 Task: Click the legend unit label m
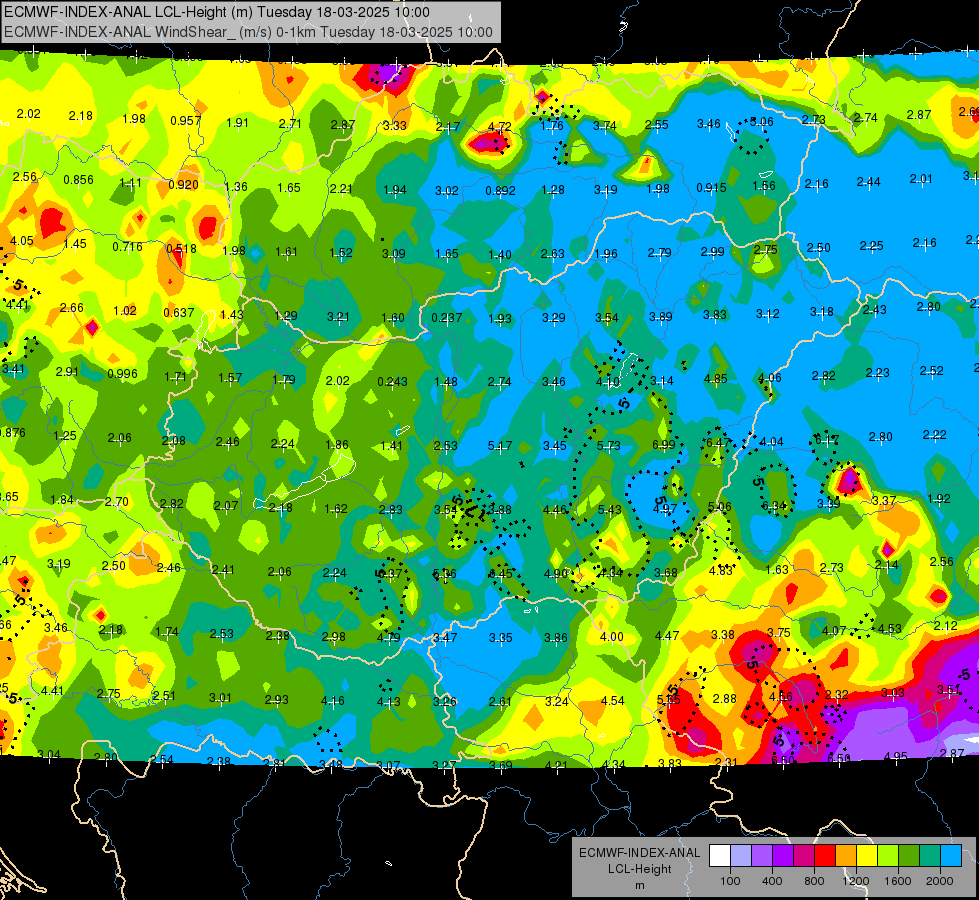[639, 886]
